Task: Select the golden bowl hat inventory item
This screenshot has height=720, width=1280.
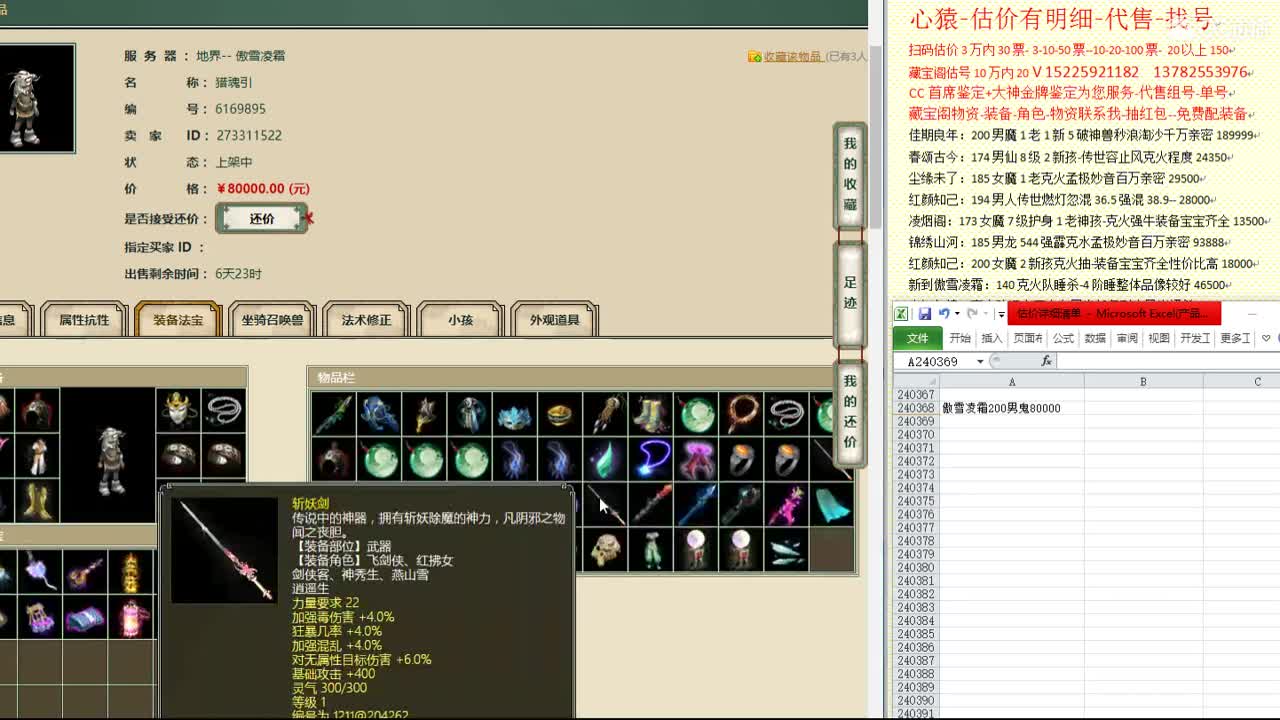Action: tap(561, 415)
